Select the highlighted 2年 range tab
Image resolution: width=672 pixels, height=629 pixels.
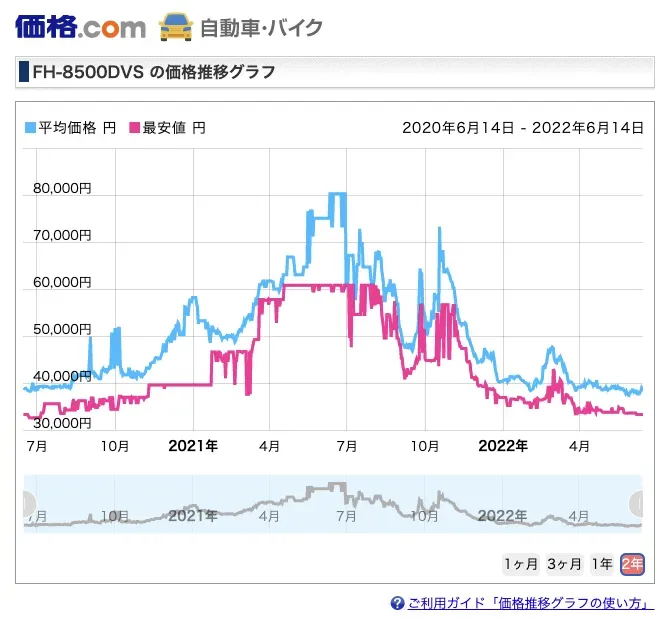pyautogui.click(x=632, y=564)
